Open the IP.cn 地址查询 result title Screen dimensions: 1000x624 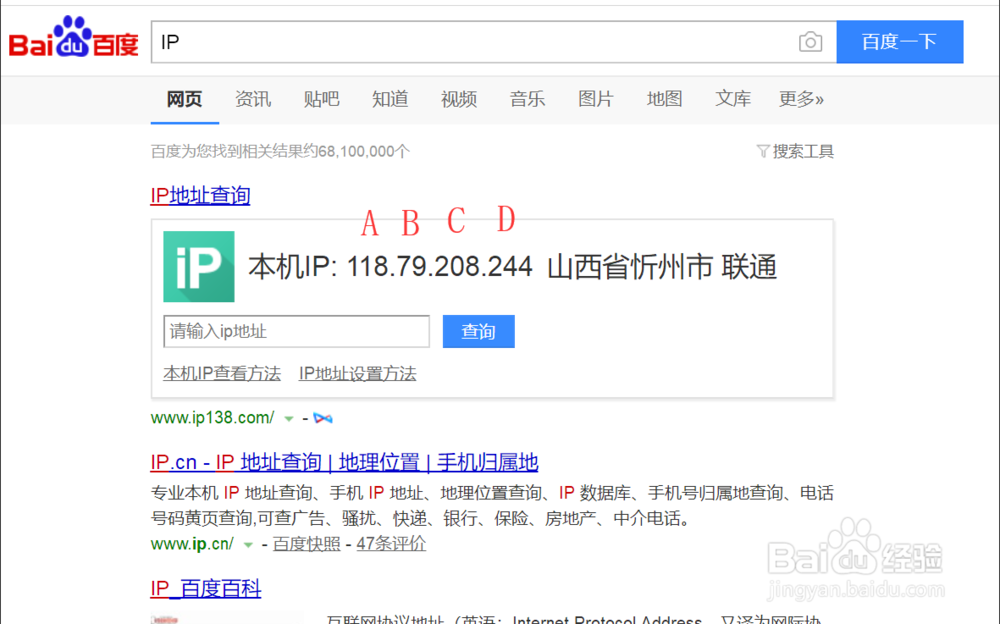(x=344, y=462)
